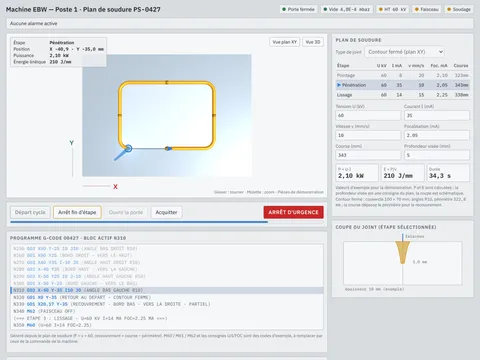The width and height of the screenshot is (480, 360).
Task: Select G-code line N250 ANGLE BAS DROIT
Action: coord(167,249)
